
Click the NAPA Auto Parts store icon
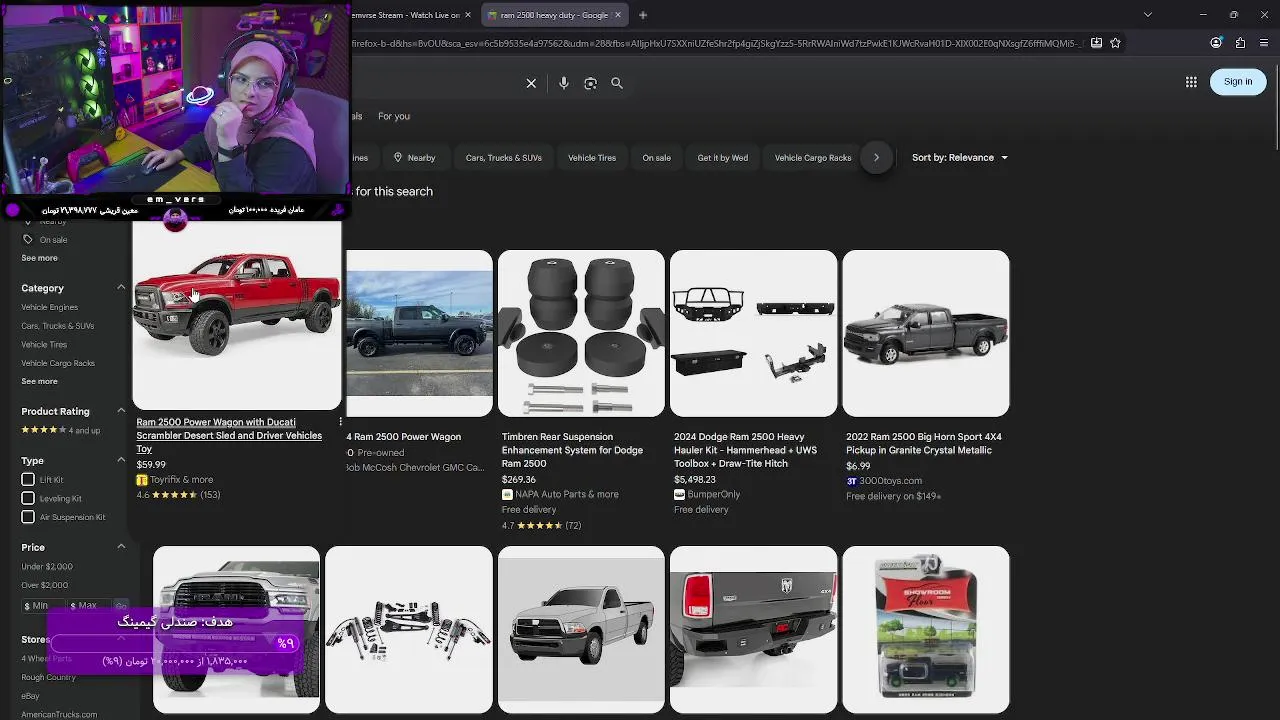click(507, 494)
